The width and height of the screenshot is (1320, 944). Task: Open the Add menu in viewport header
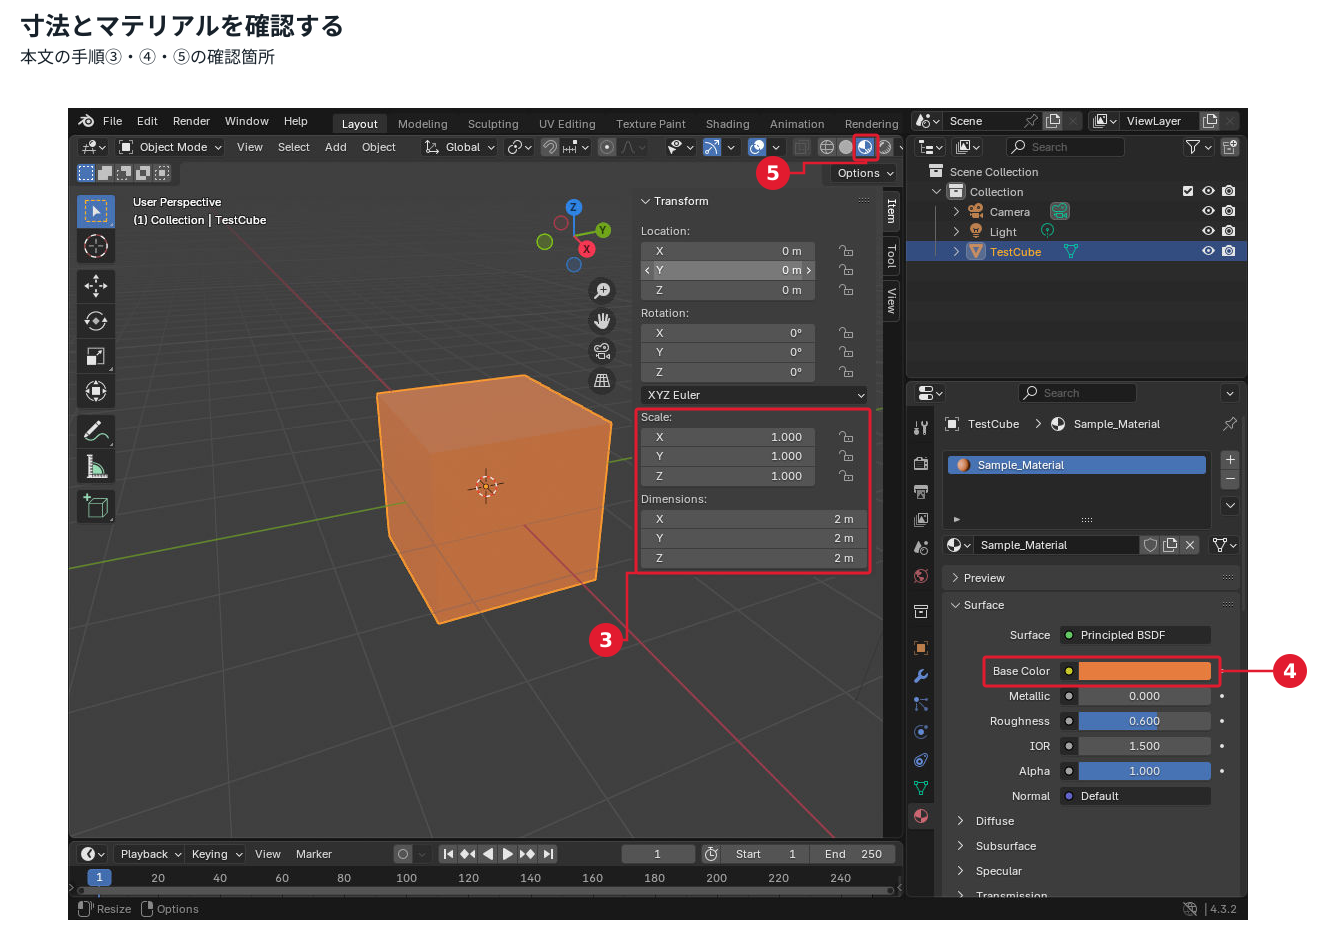coord(336,147)
